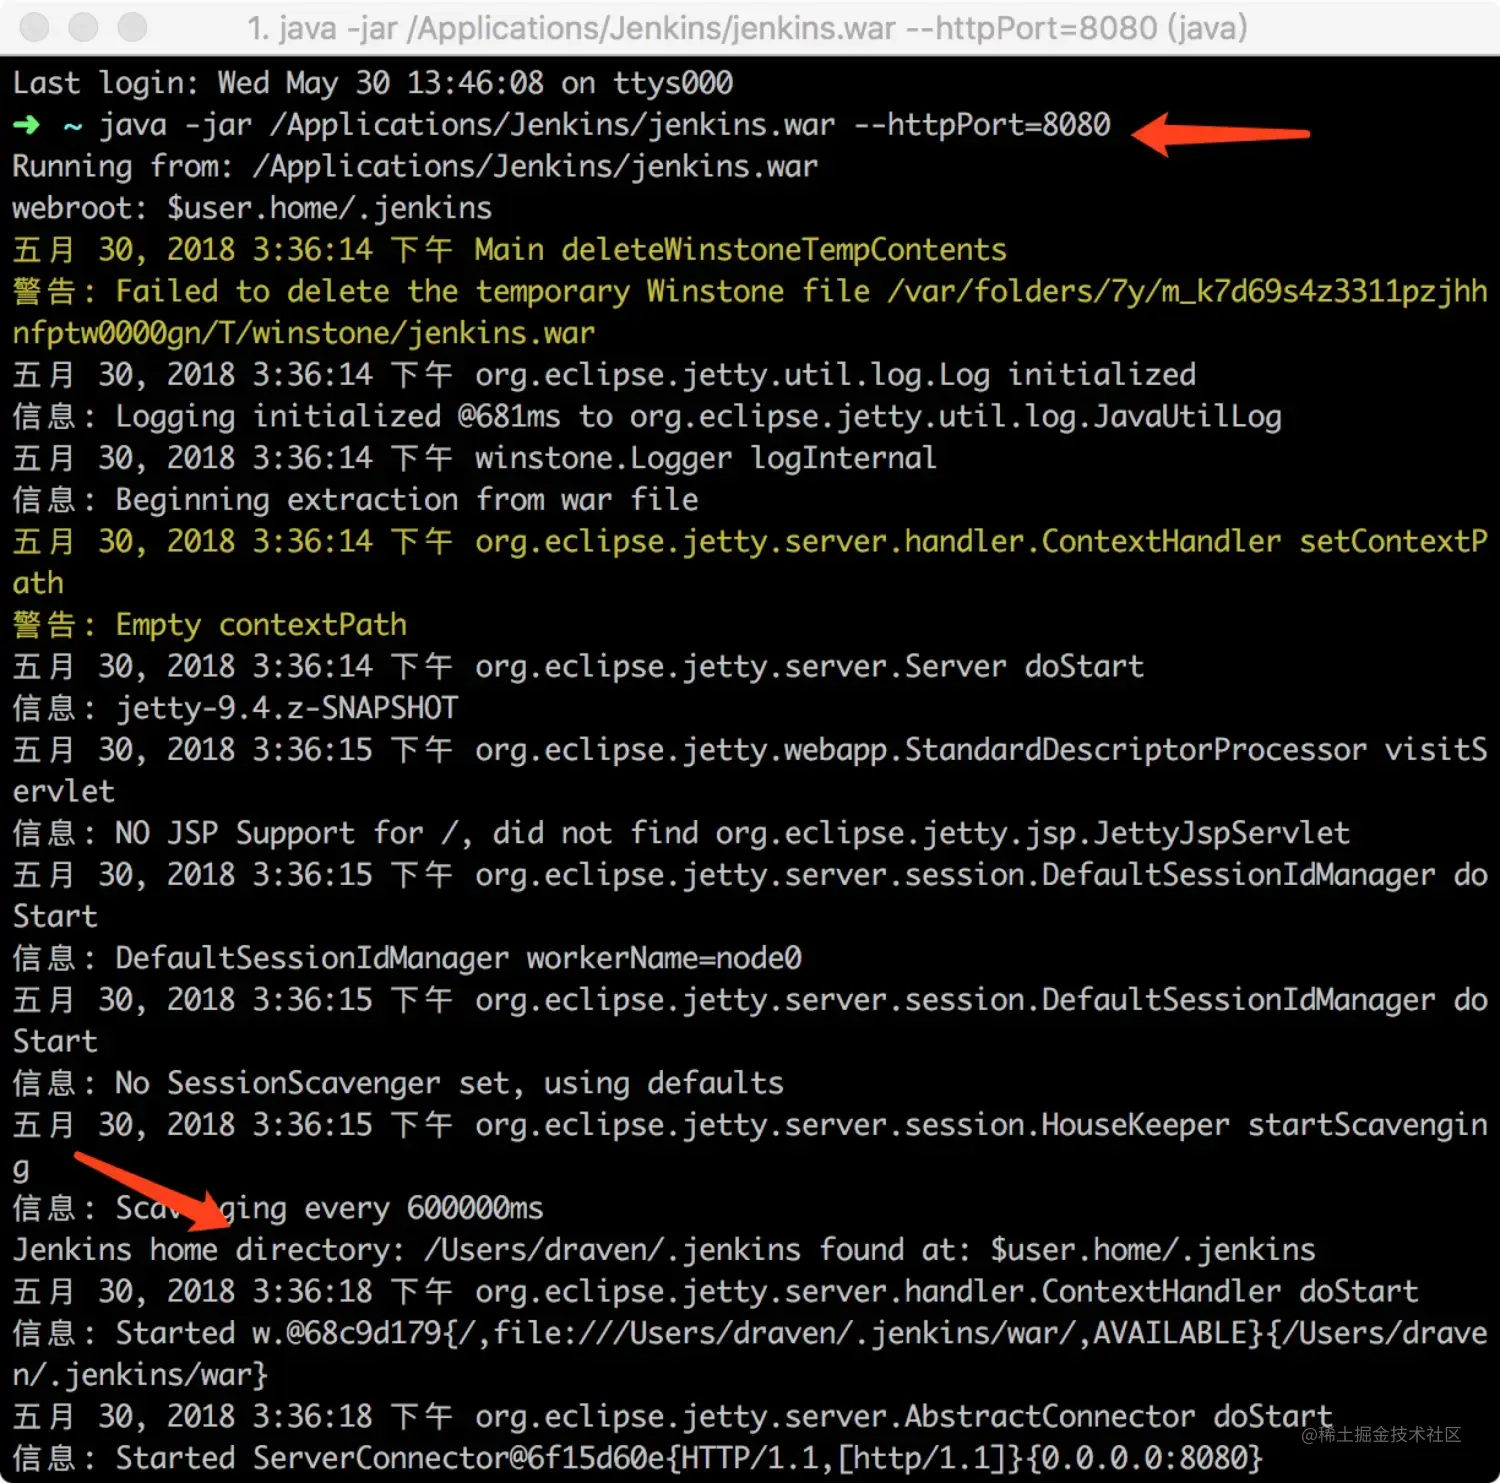Screen dimensions: 1500x1483
Task: Click 'nfptw0000gn/T/winstone/jenkins.war' path line
Action: click(304, 333)
